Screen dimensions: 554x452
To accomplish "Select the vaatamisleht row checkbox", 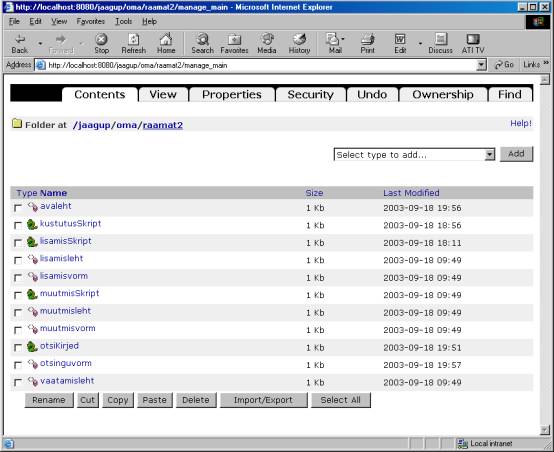I will (x=18, y=382).
